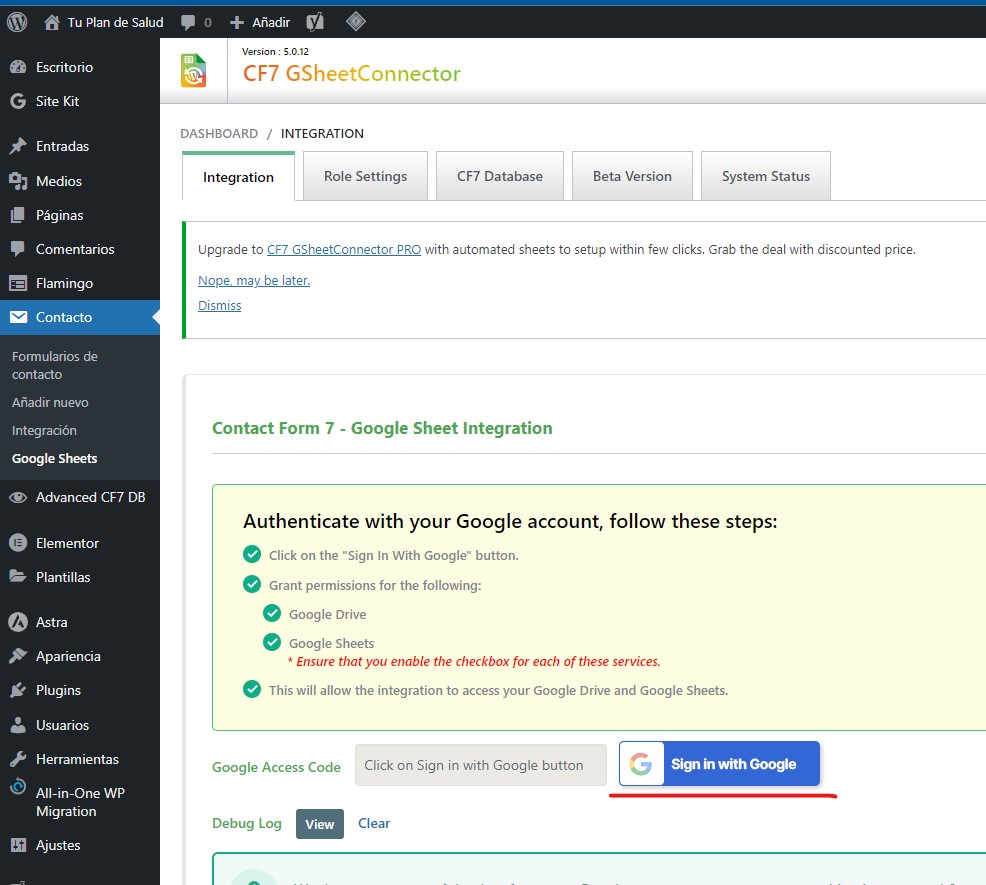Click the Sign in with Google button
The width and height of the screenshot is (986, 885).
[x=719, y=764]
